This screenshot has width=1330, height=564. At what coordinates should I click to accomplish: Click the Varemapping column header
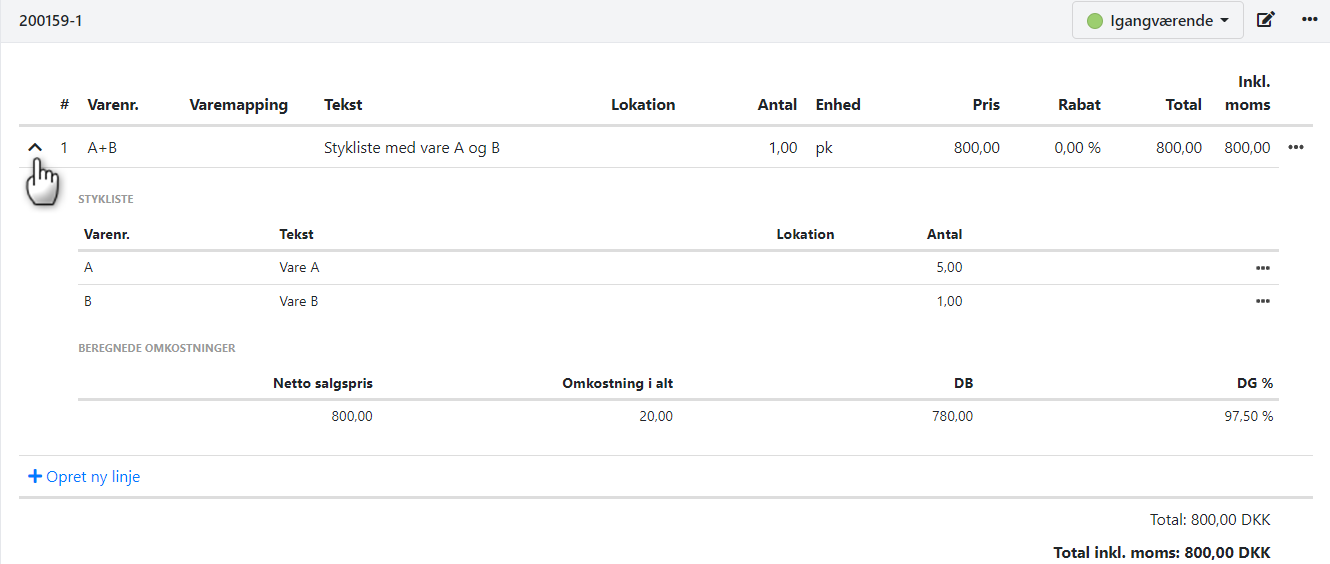click(238, 104)
